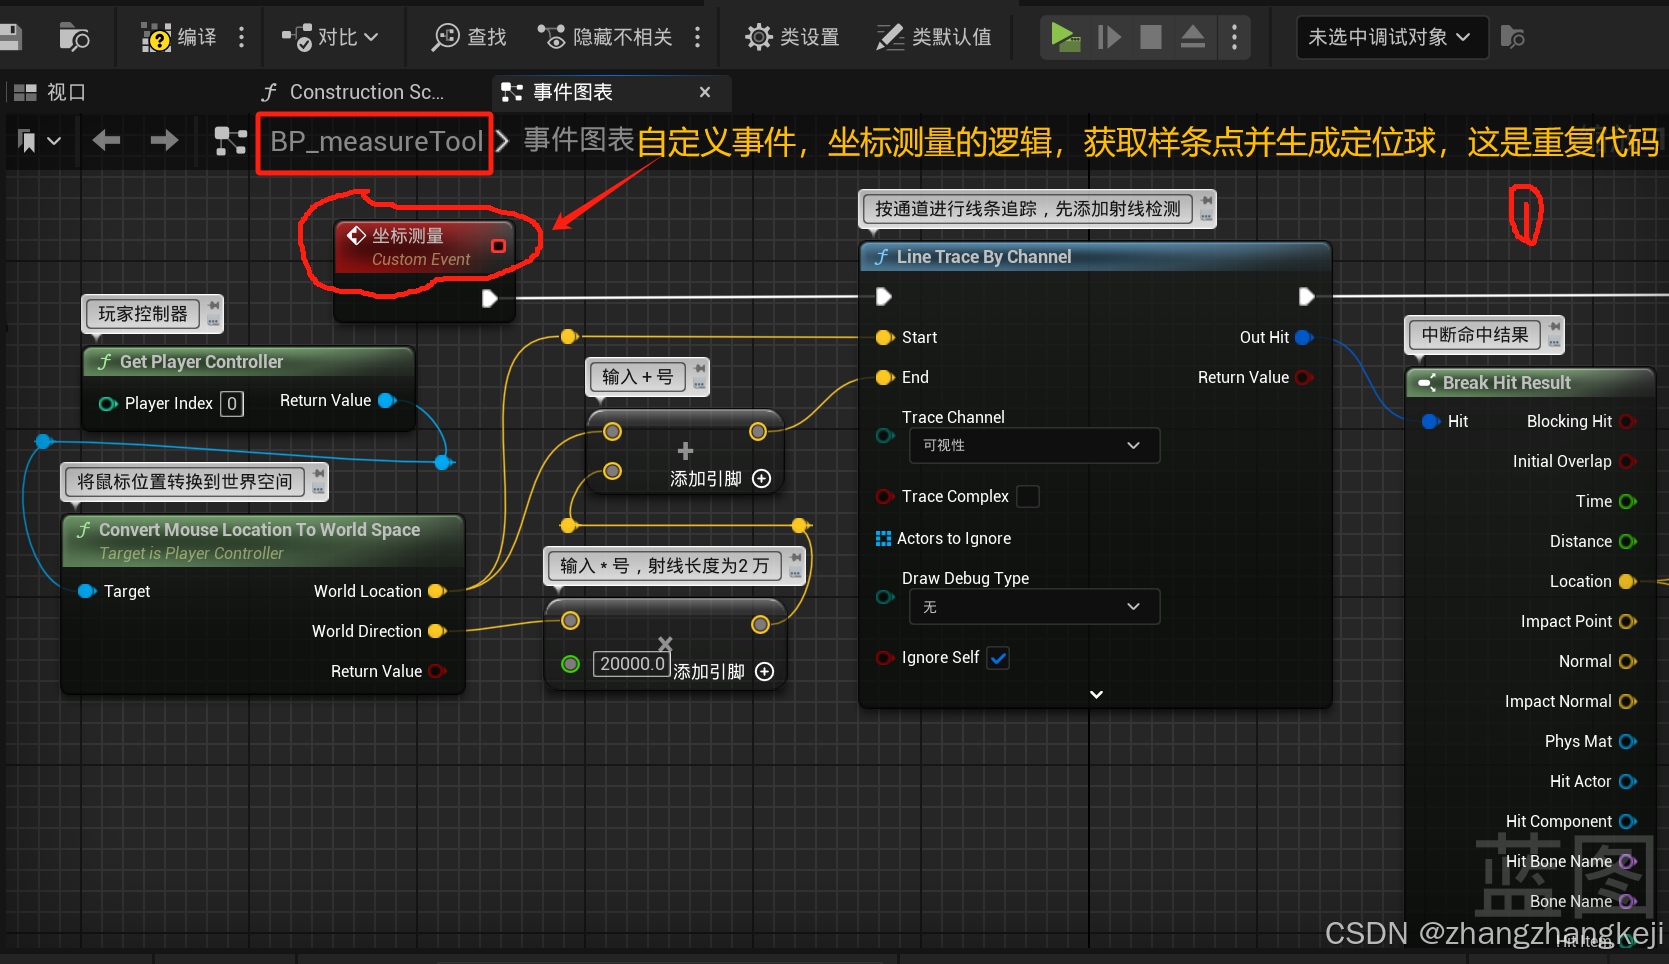Click the graph hierarchy icon
Viewport: 1669px width, 964px height.
(231, 141)
